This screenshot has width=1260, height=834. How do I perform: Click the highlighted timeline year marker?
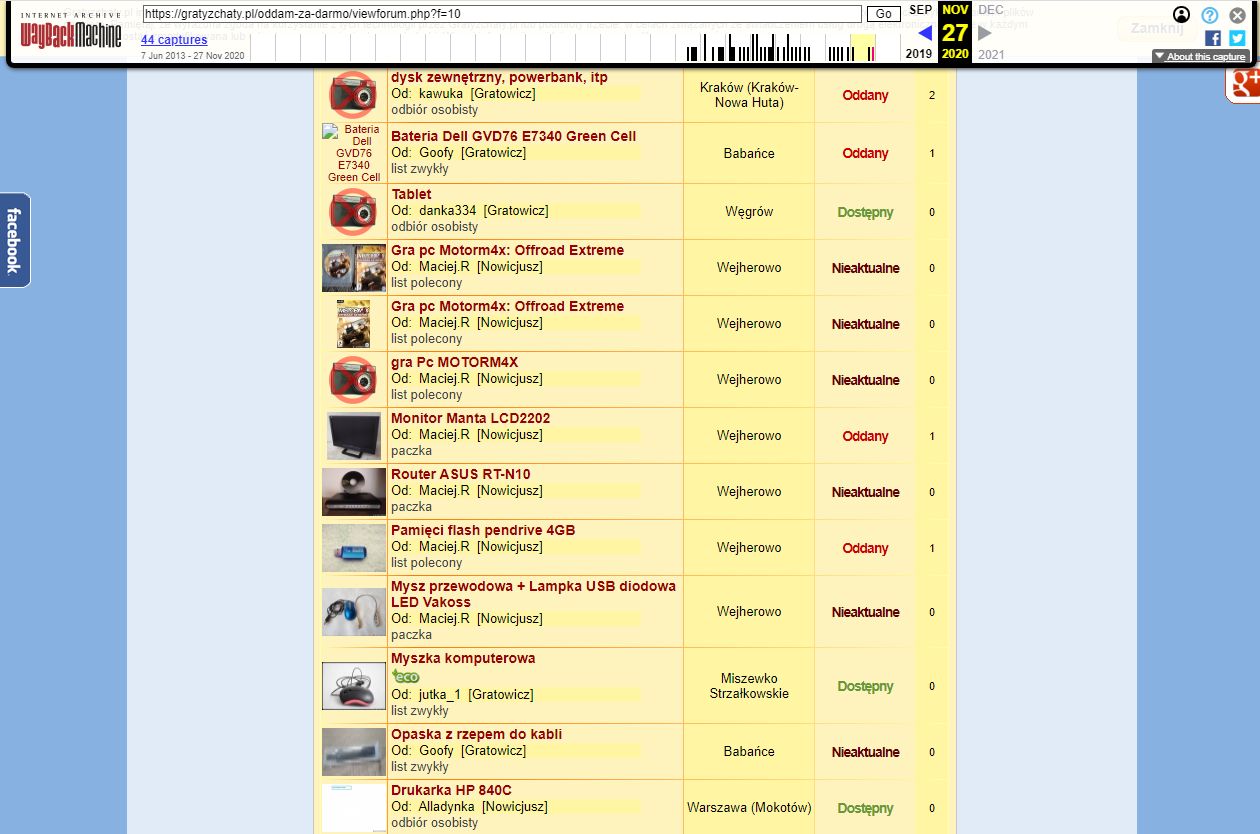pos(863,48)
